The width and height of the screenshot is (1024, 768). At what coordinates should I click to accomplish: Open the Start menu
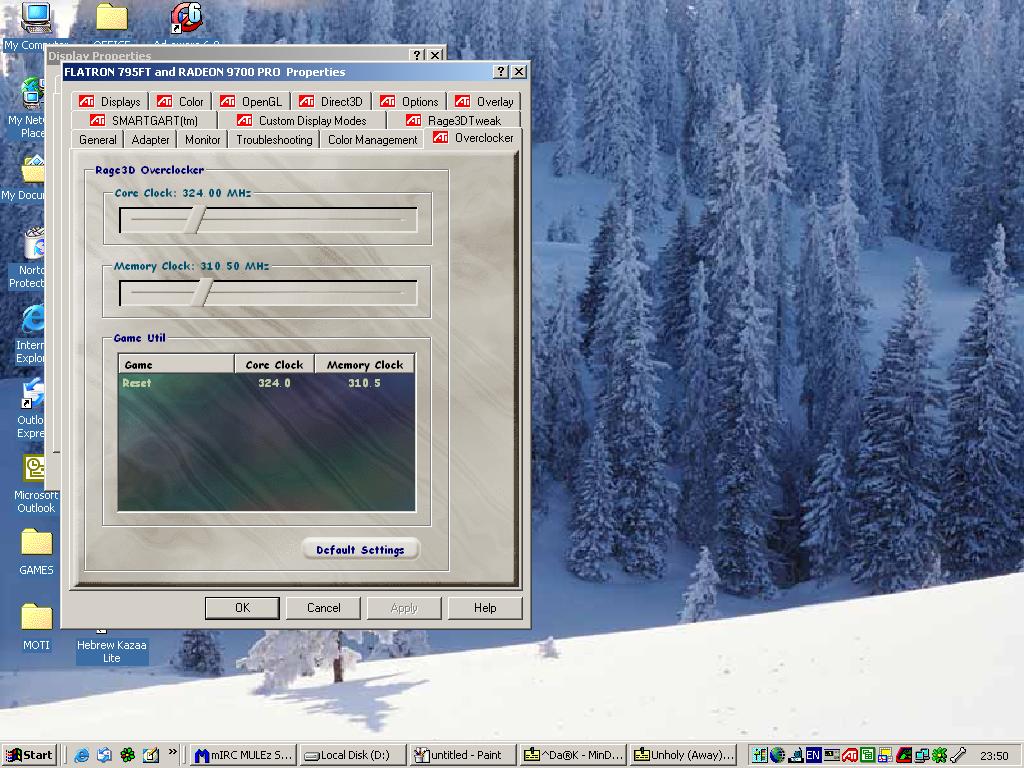pos(30,755)
